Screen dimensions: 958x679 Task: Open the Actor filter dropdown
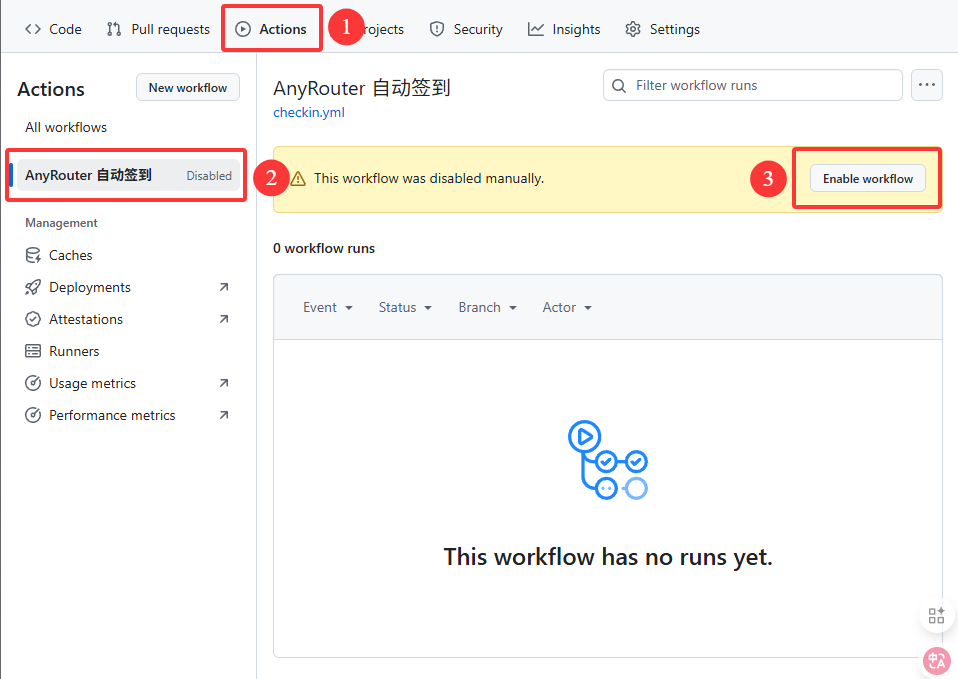click(567, 307)
